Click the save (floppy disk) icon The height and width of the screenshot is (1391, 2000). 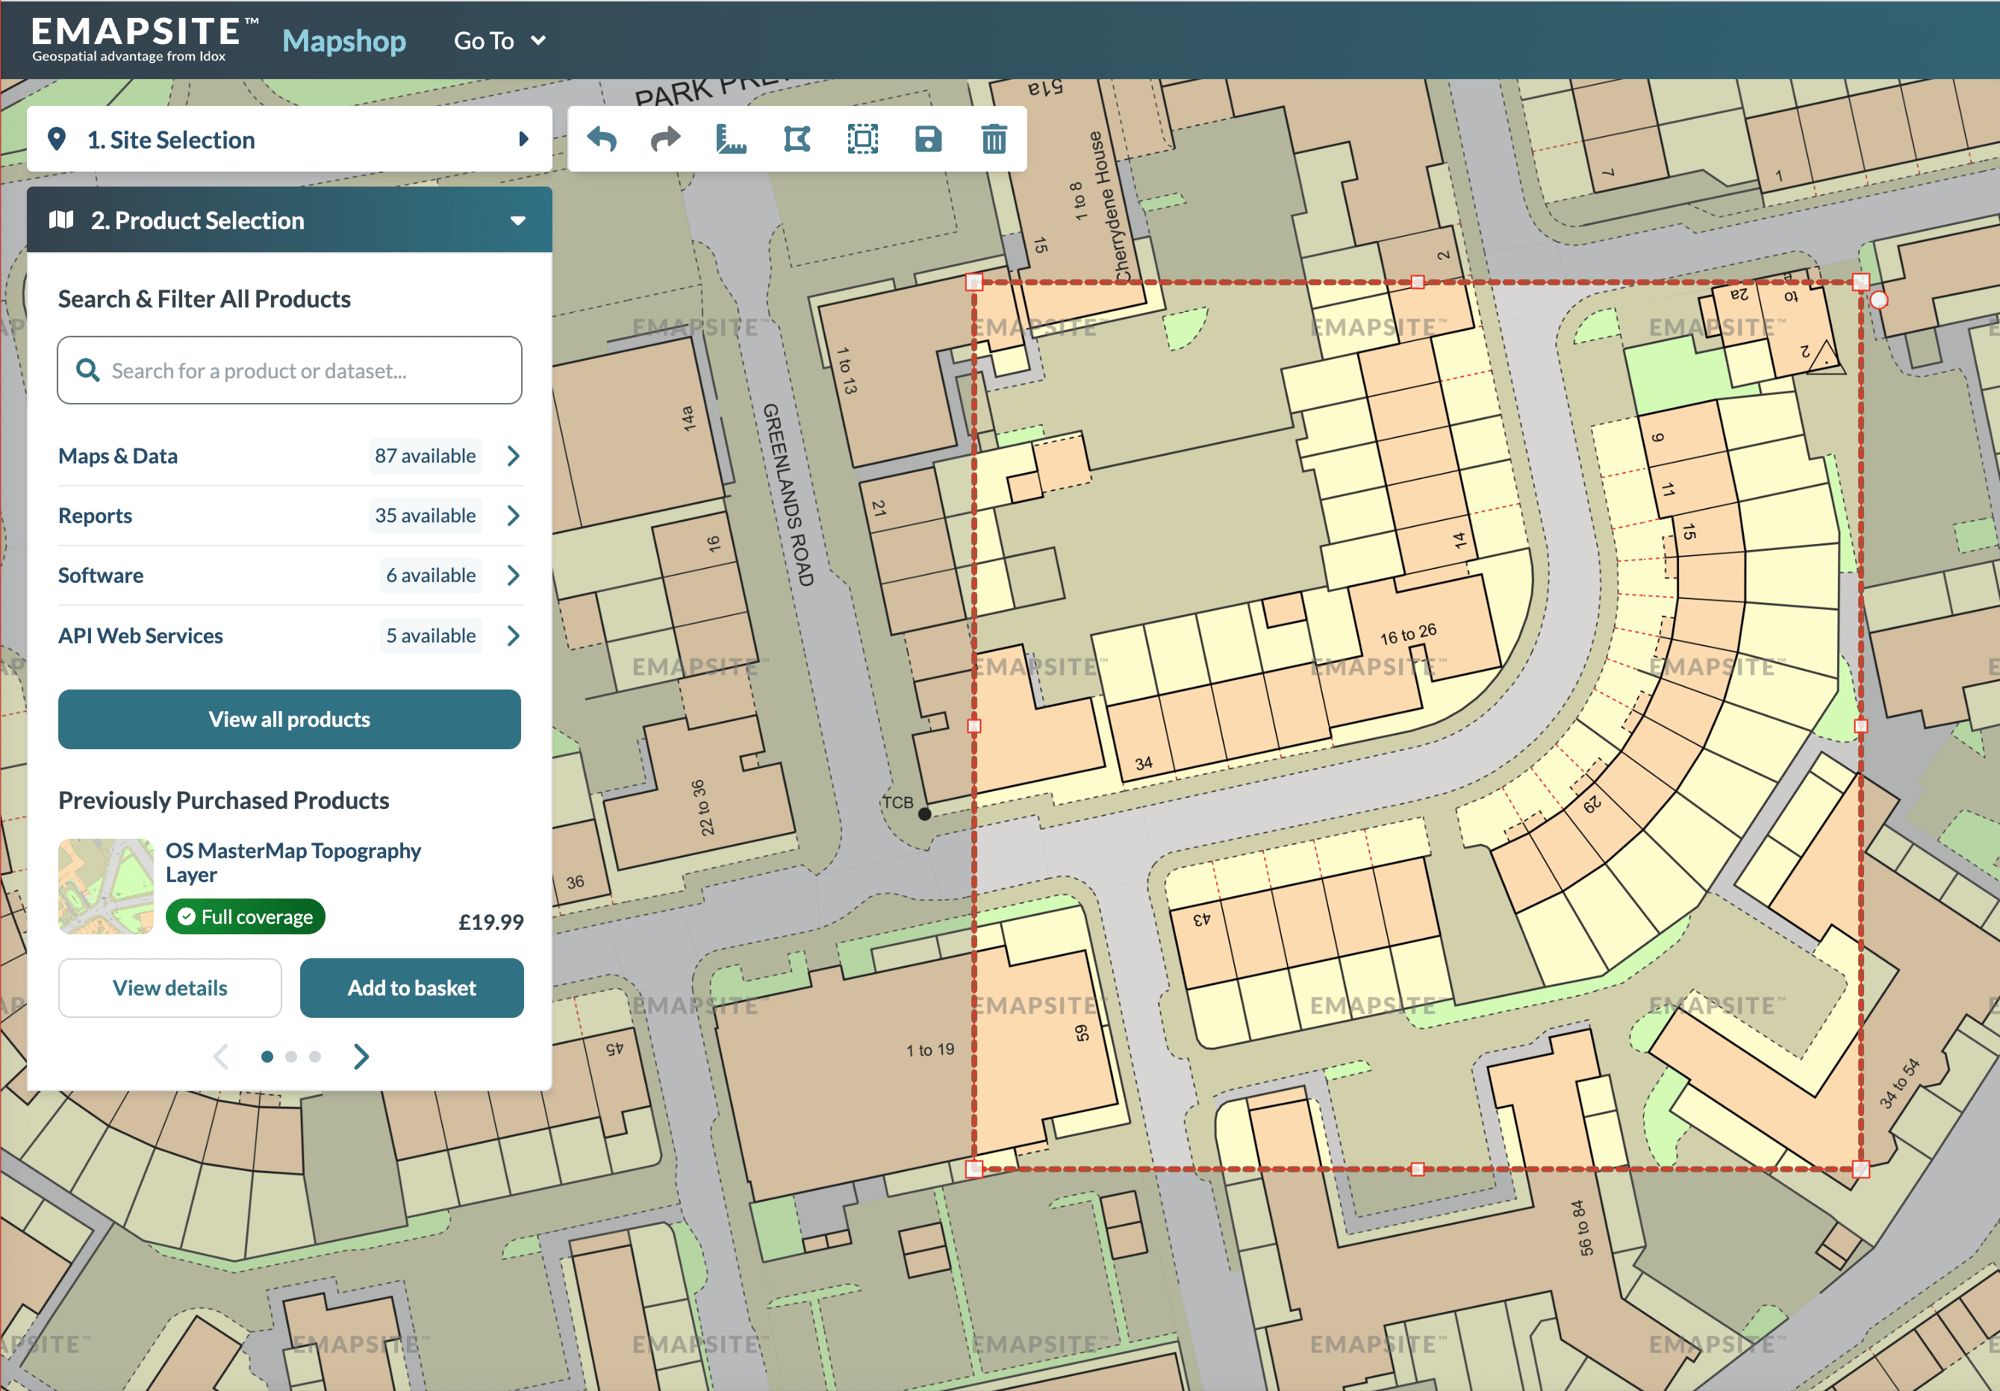[x=928, y=139]
